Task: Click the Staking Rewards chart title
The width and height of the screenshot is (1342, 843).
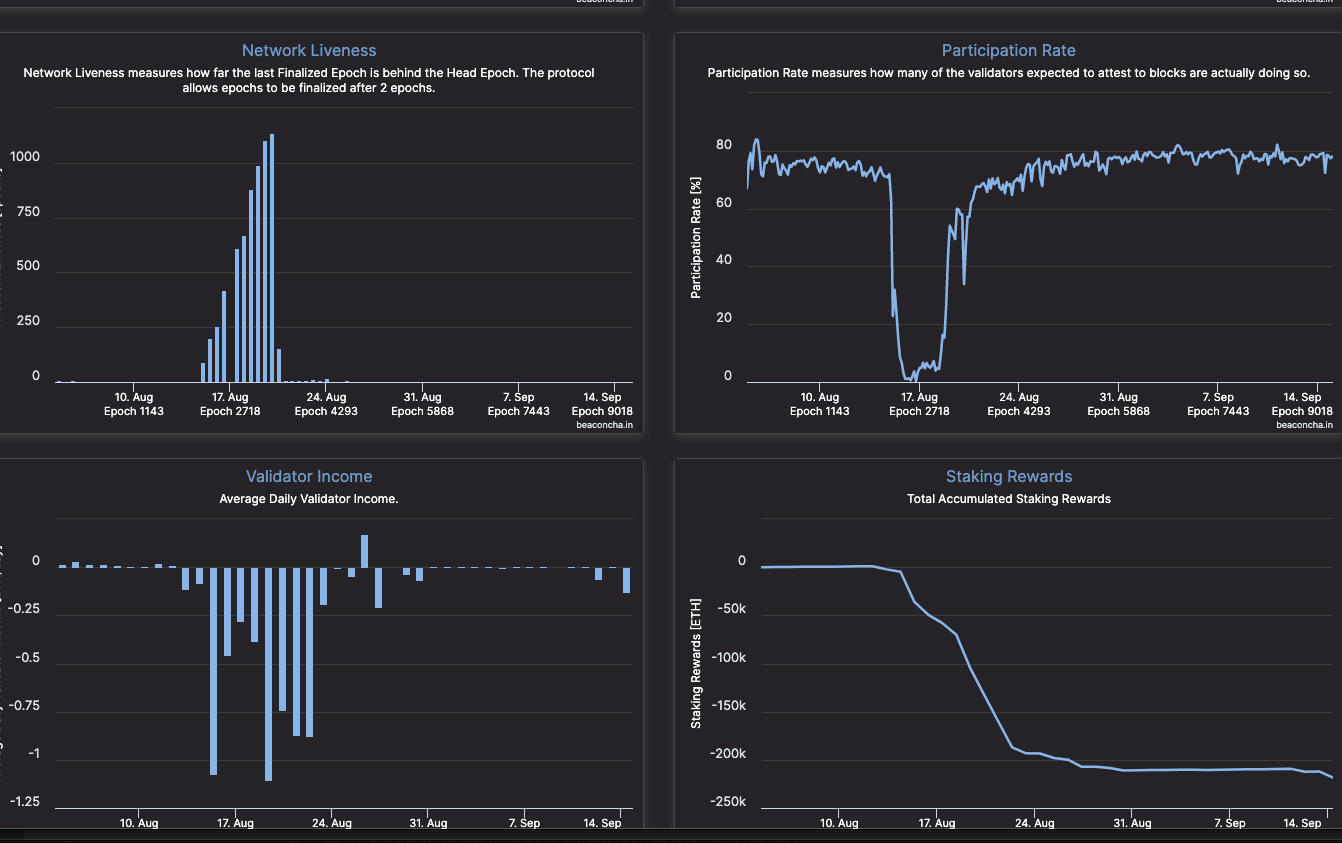Action: tap(1008, 476)
